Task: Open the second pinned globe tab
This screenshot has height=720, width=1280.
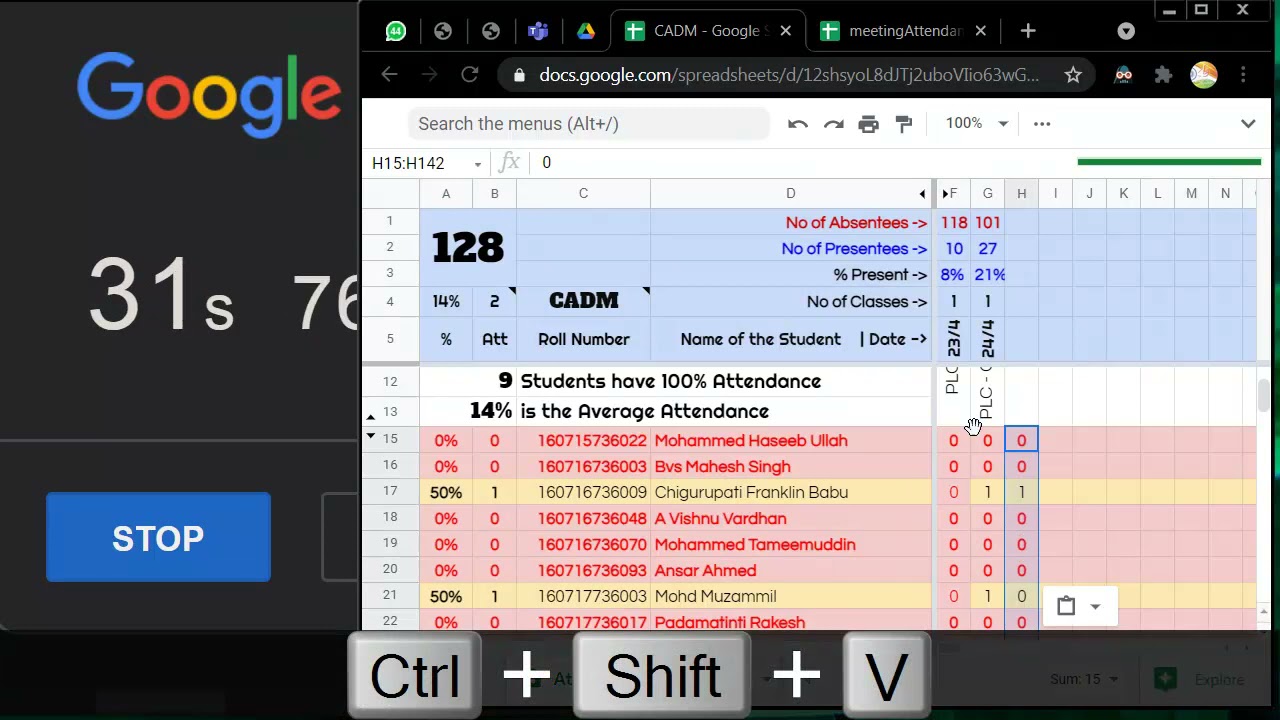Action: [443, 31]
